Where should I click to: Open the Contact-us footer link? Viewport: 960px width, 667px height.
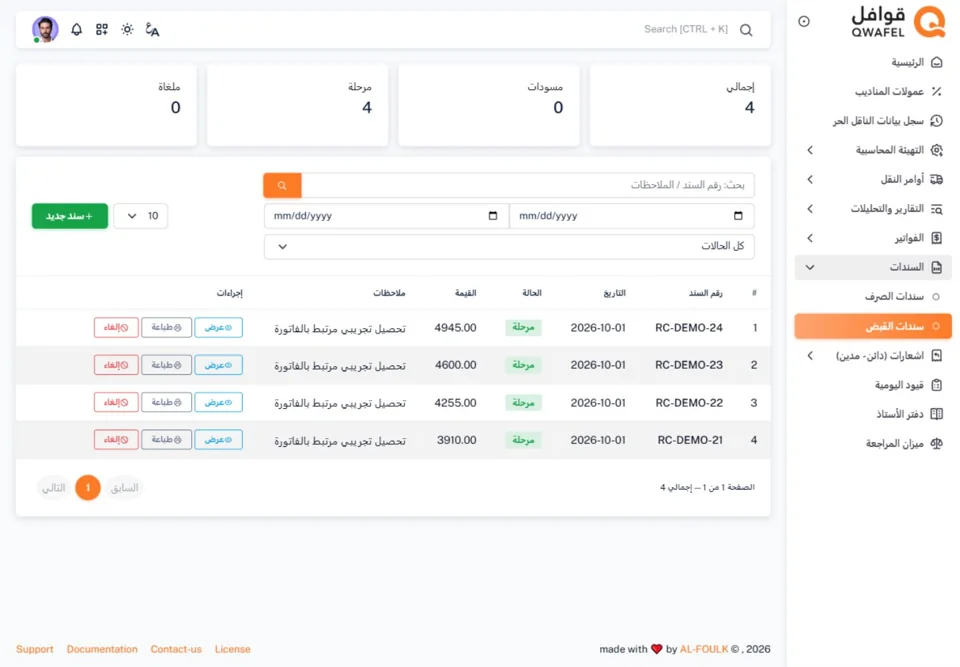point(176,649)
